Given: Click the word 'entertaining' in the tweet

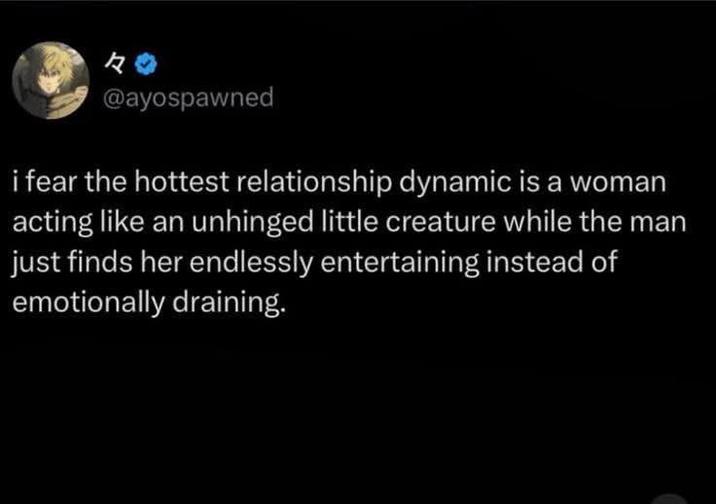Looking at the screenshot, I should click(x=400, y=264).
